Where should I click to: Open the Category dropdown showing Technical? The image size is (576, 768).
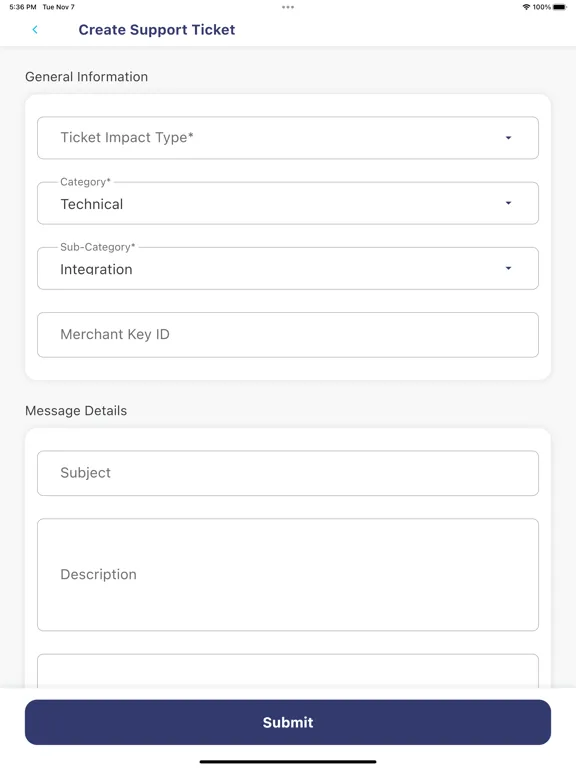pyautogui.click(x=288, y=203)
